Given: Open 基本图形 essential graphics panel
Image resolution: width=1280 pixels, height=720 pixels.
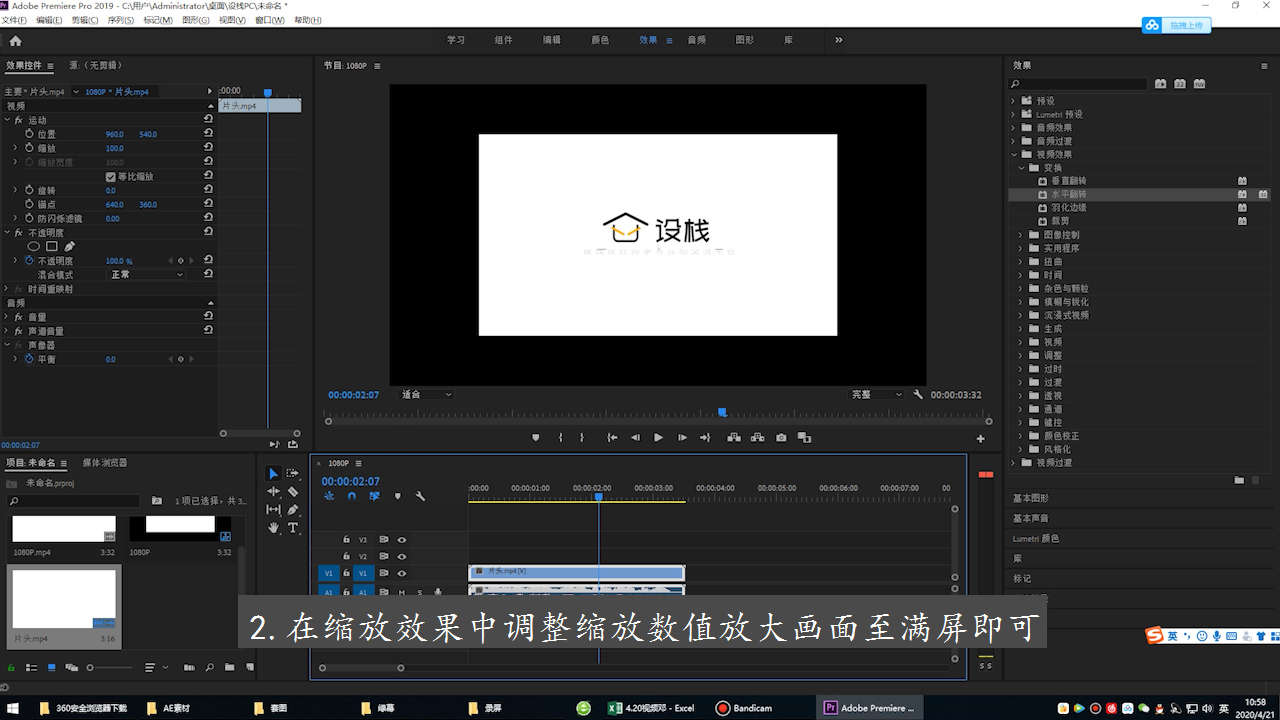Looking at the screenshot, I should [x=1031, y=498].
